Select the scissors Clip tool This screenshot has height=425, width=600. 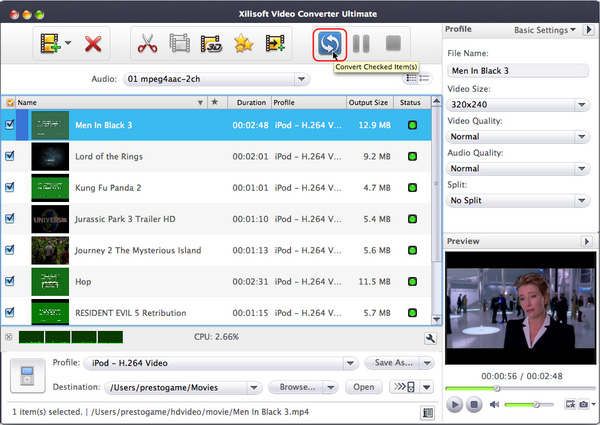point(148,44)
